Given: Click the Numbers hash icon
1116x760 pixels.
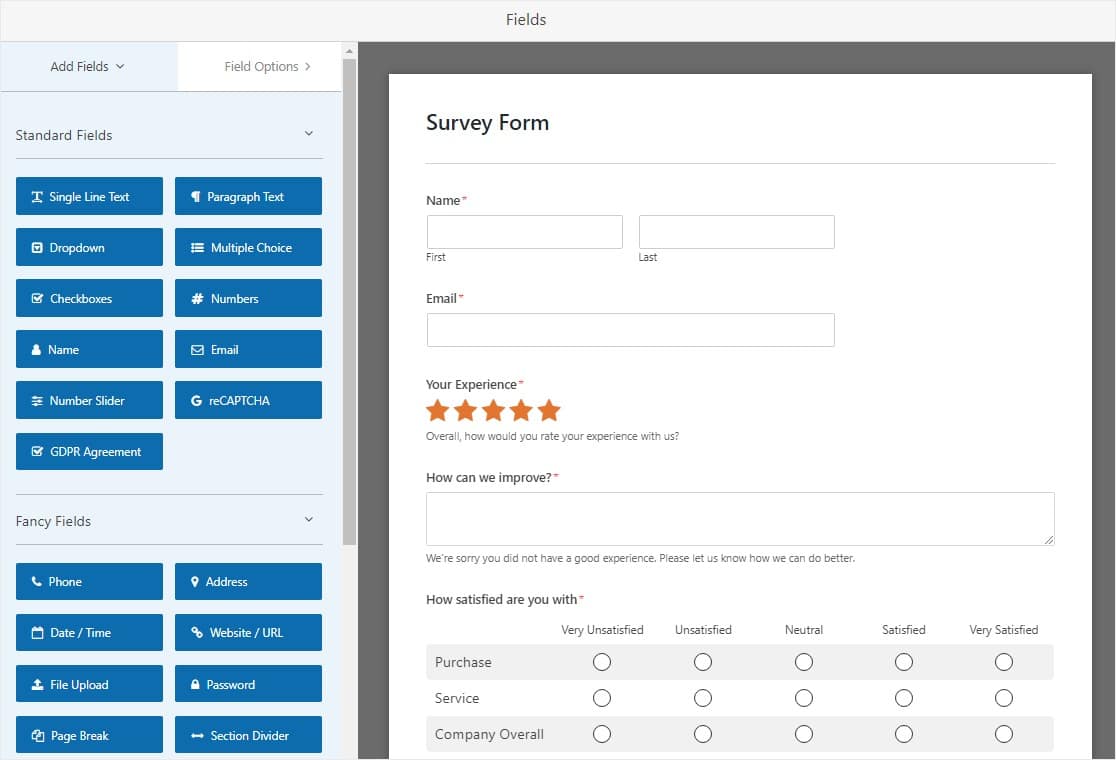Looking at the screenshot, I should 197,299.
